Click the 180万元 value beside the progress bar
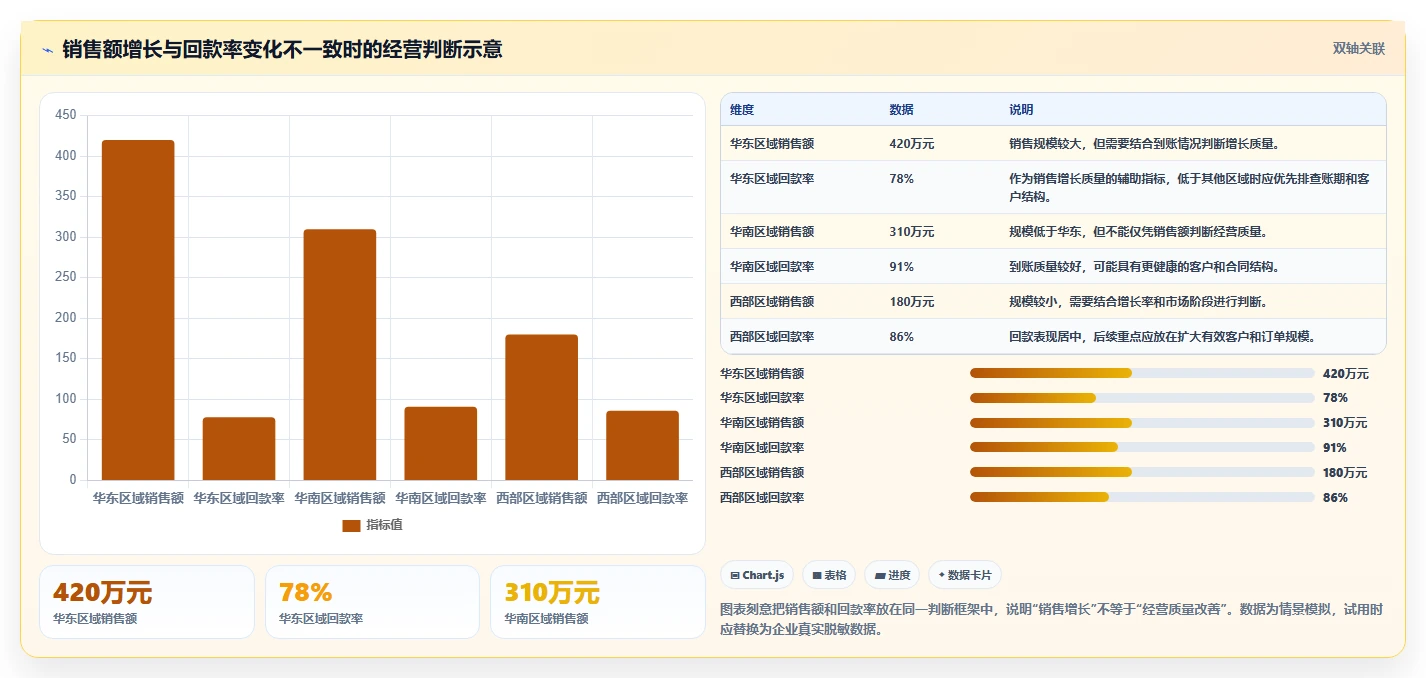Image resolution: width=1426 pixels, height=678 pixels. pos(1345,473)
